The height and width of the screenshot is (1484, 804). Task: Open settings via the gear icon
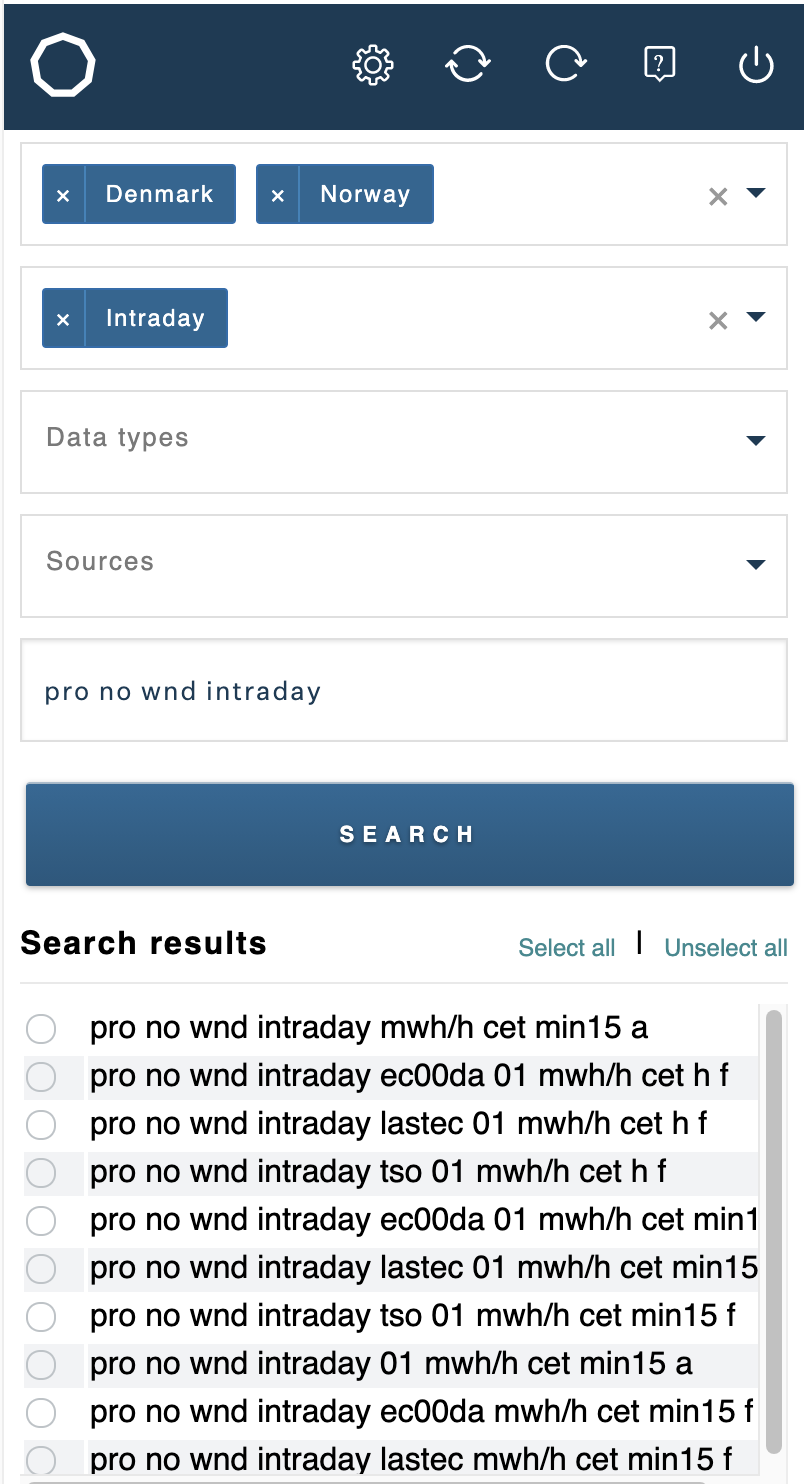pyautogui.click(x=373, y=66)
